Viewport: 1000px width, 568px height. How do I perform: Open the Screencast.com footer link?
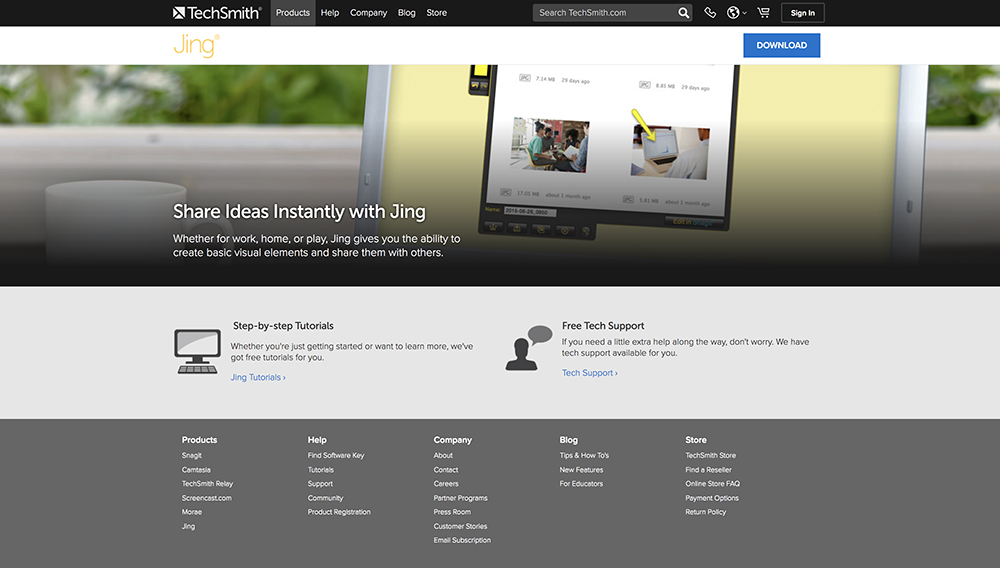[207, 498]
